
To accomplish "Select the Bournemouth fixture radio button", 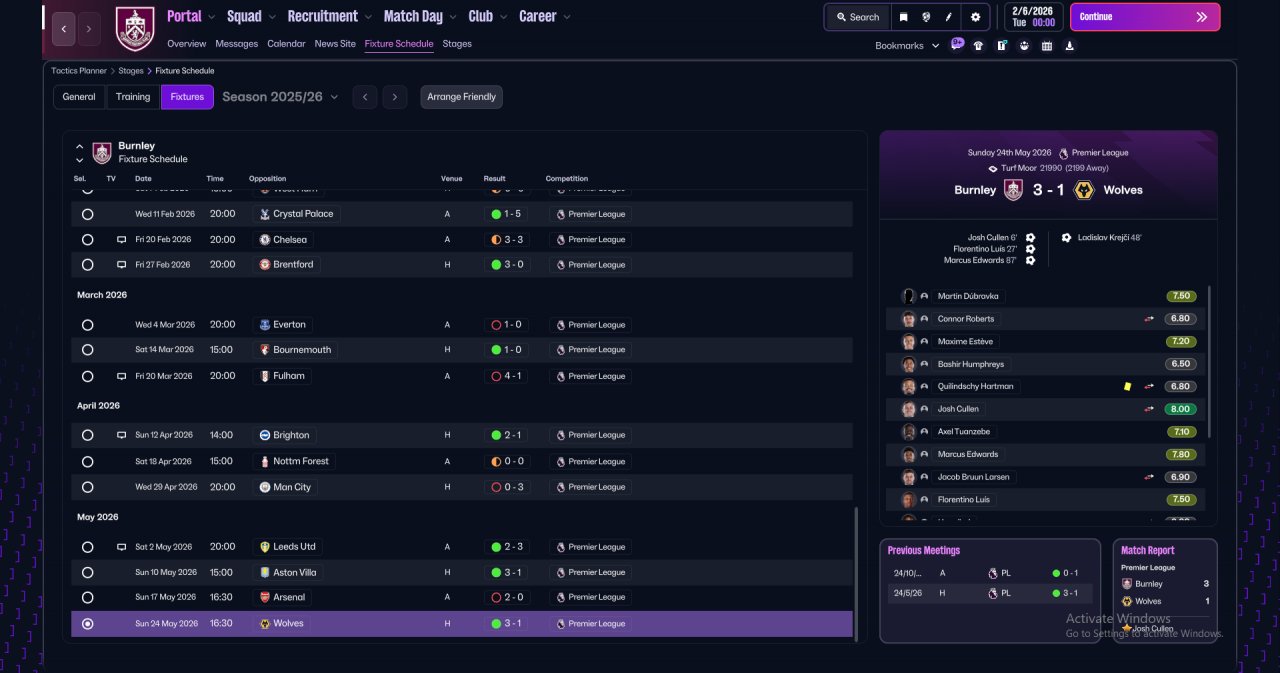I will click(x=87, y=350).
